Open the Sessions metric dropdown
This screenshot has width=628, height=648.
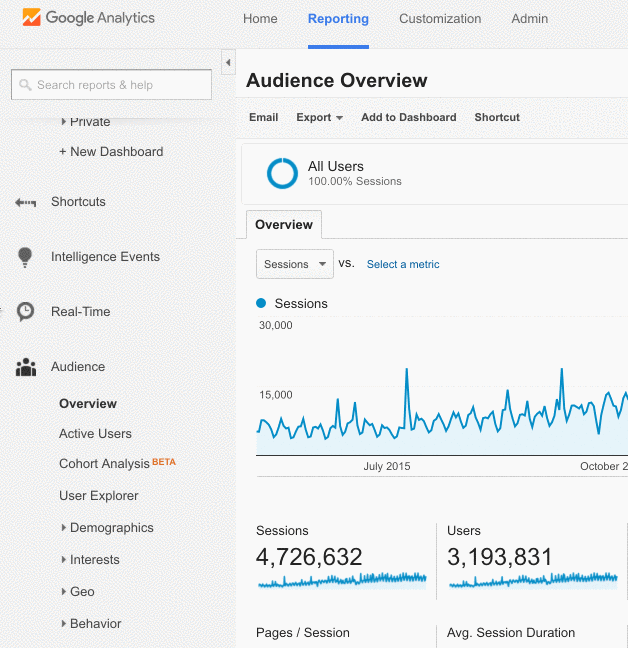click(x=295, y=264)
